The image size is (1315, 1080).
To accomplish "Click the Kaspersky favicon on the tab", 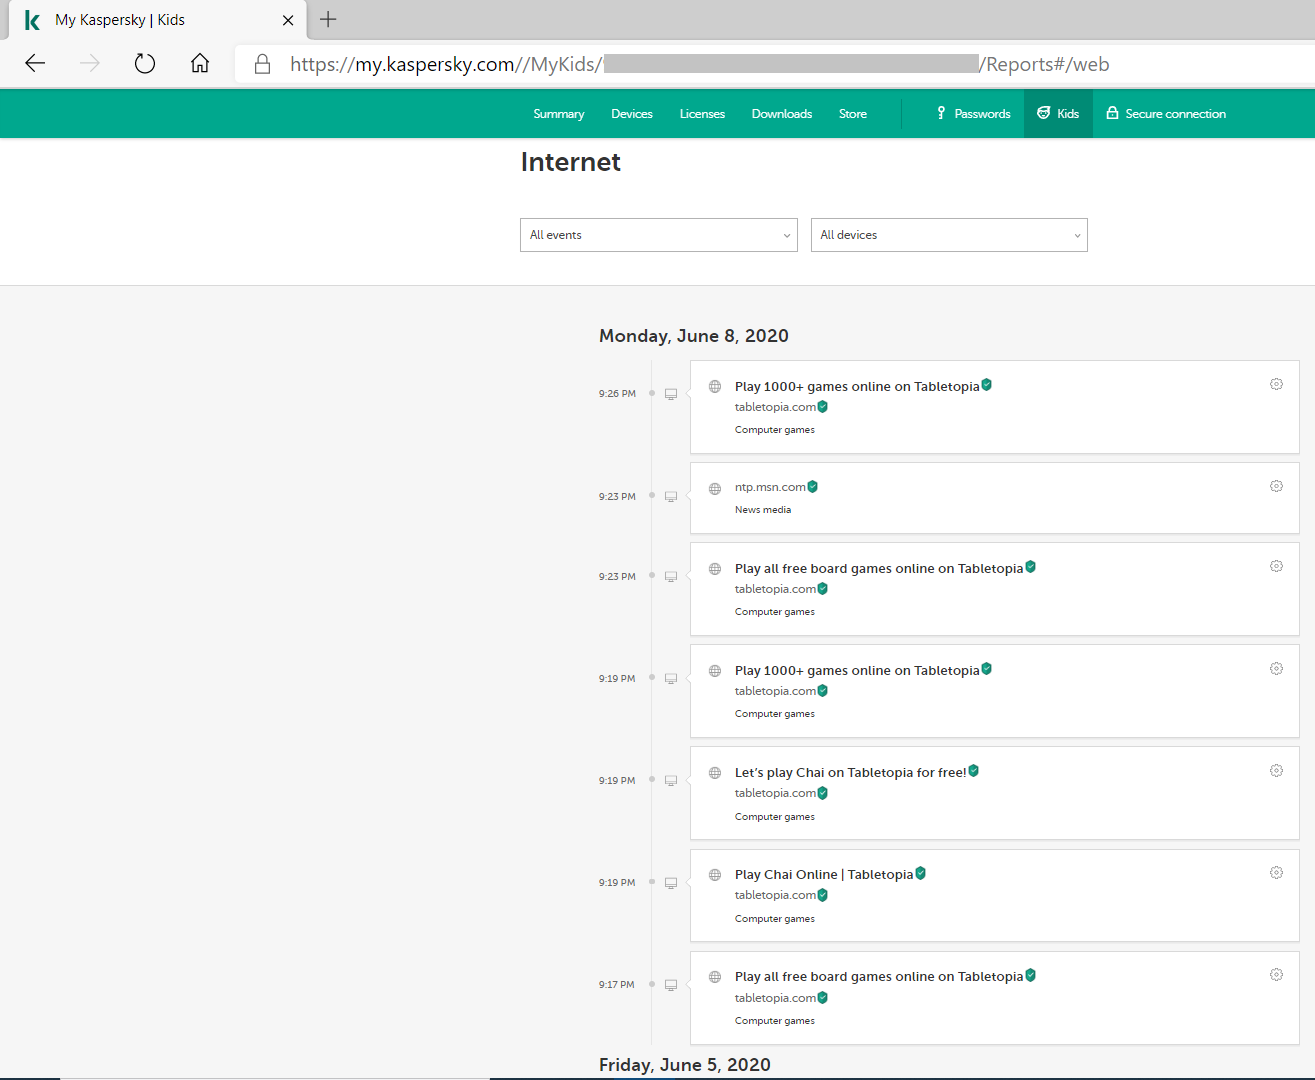I will 32,20.
